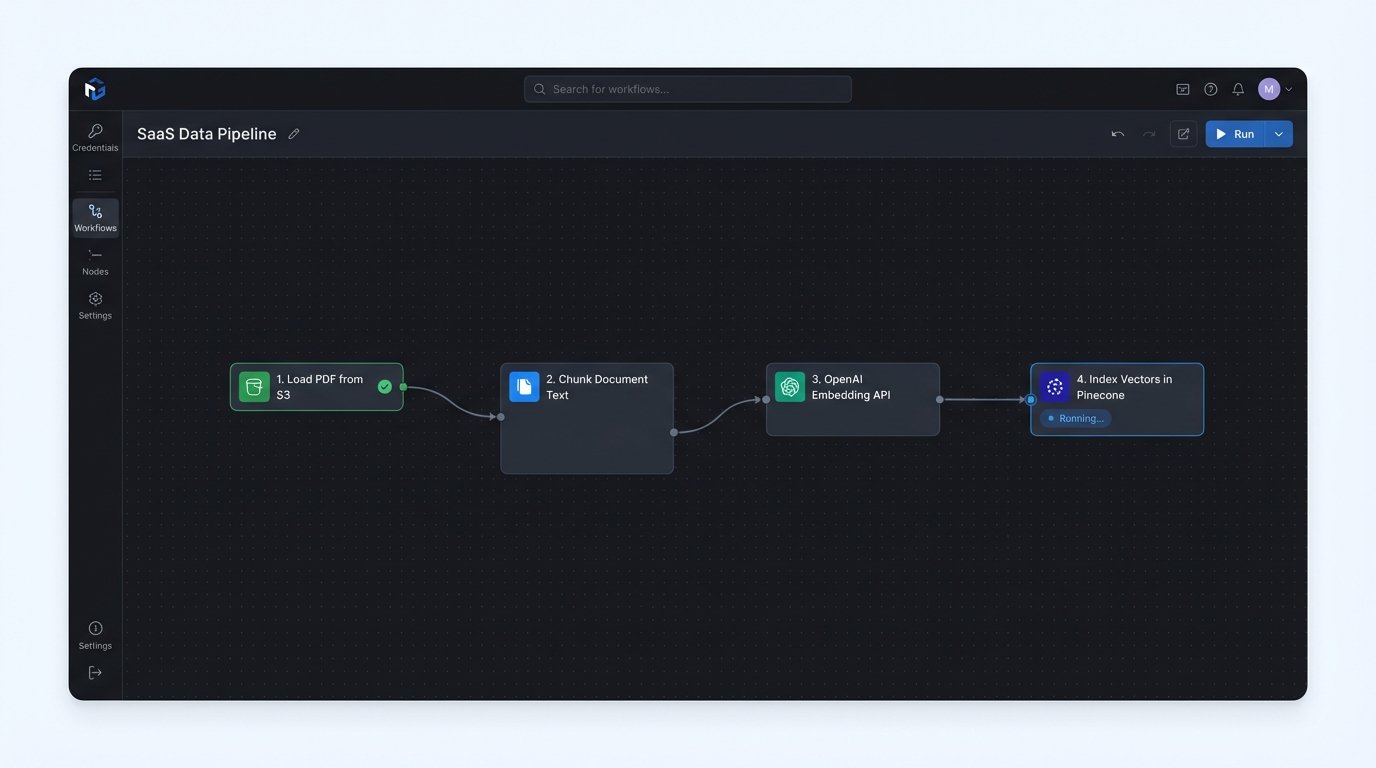
Task: Open the notifications bell icon
Action: (x=1238, y=89)
